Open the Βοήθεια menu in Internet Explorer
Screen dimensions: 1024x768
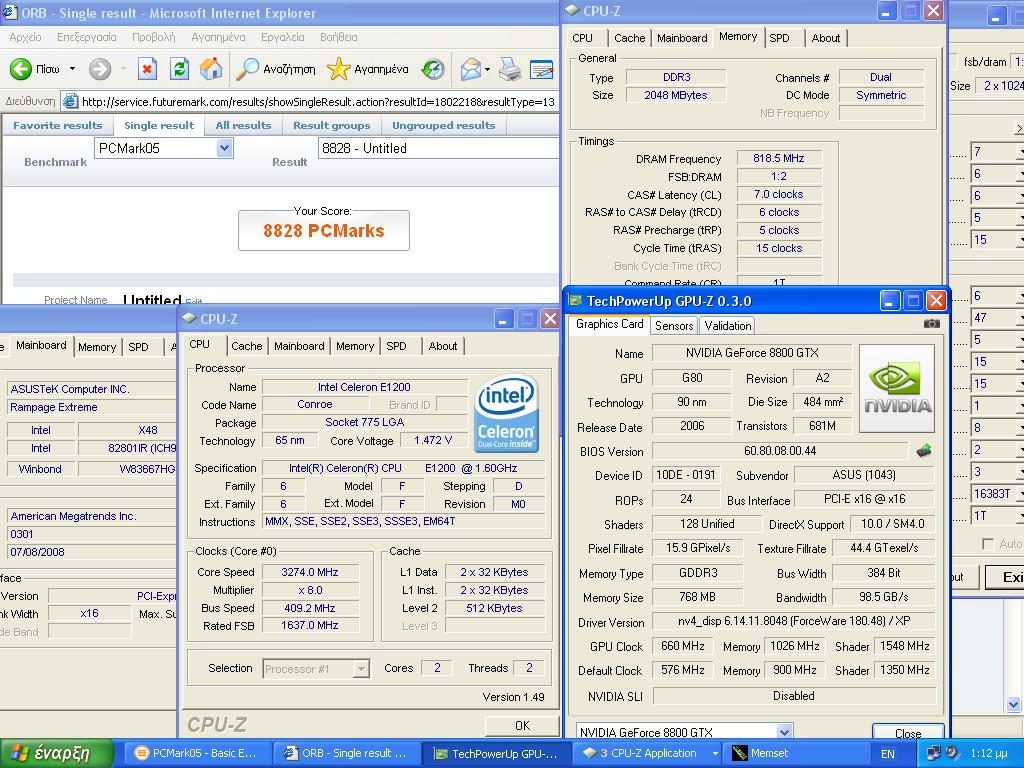339,37
